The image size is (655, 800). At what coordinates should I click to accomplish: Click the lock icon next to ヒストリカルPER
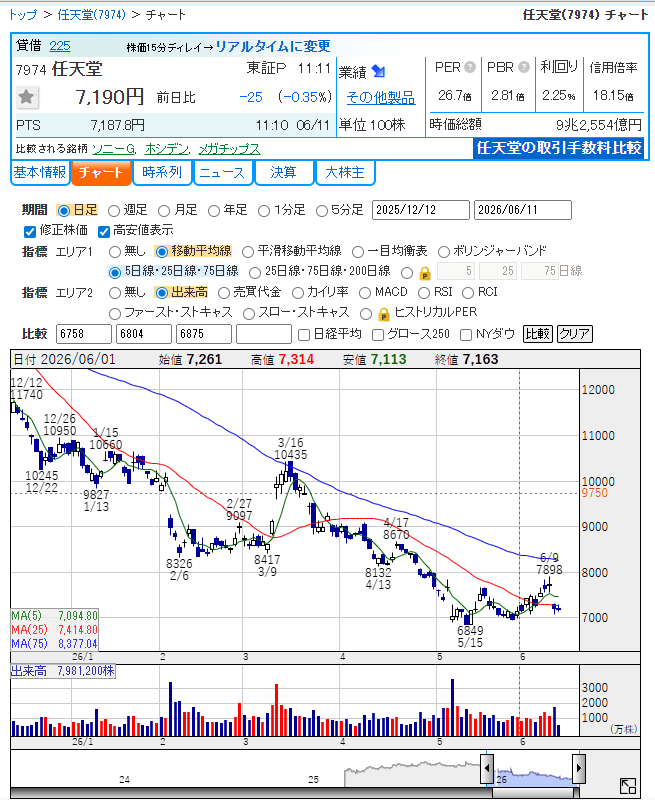pyautogui.click(x=384, y=314)
